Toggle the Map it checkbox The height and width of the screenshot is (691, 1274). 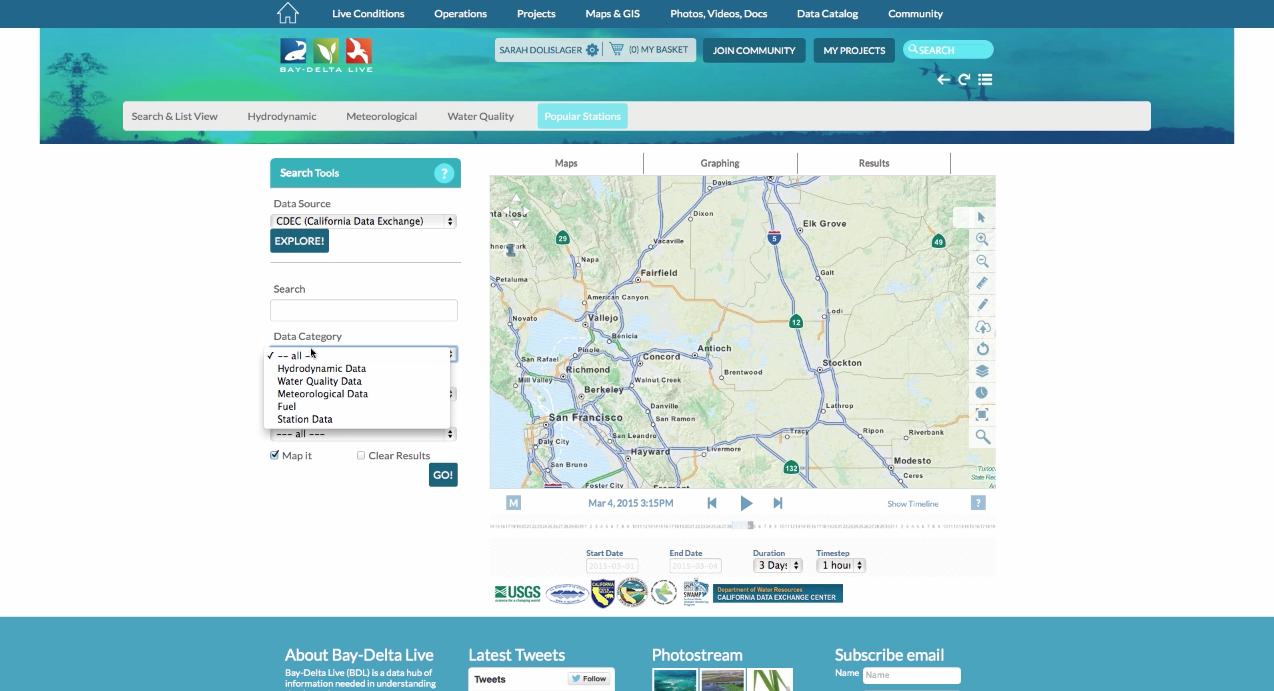pyautogui.click(x=275, y=456)
